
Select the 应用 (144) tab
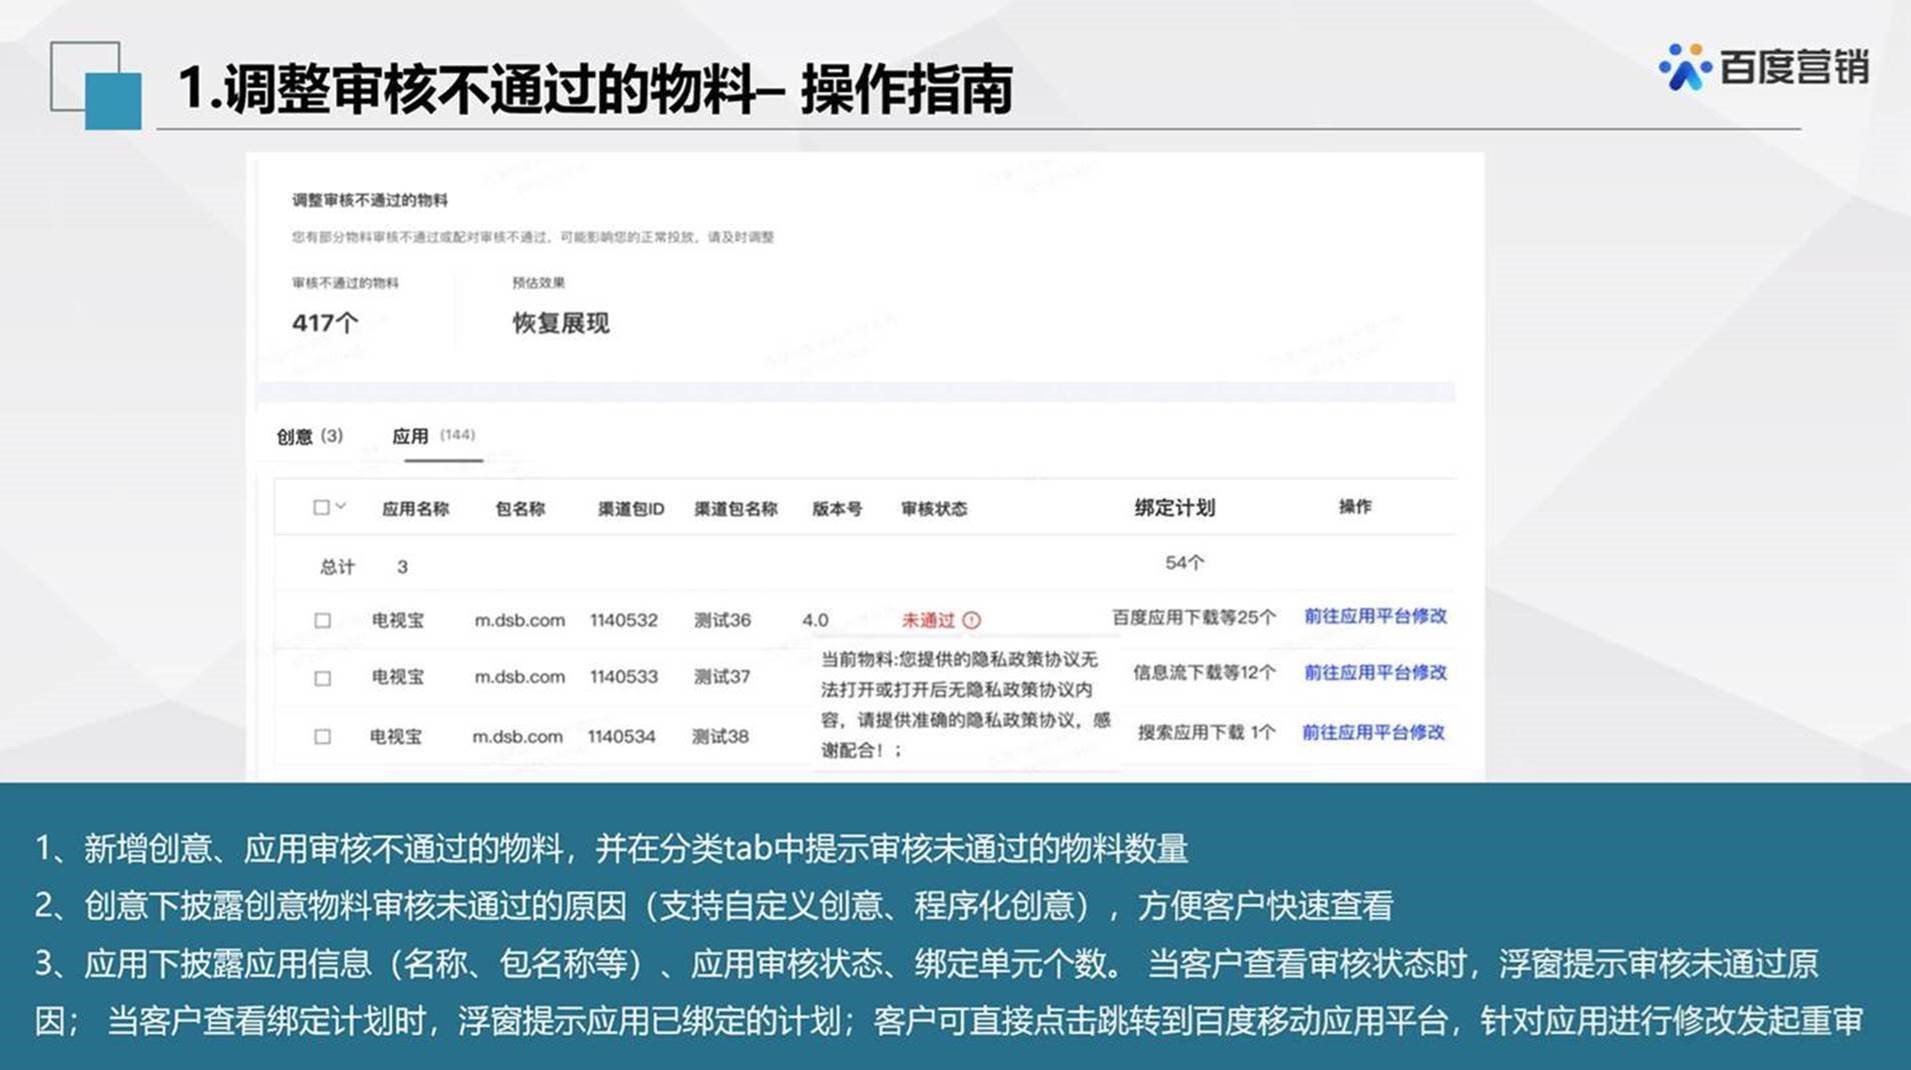[x=433, y=436]
